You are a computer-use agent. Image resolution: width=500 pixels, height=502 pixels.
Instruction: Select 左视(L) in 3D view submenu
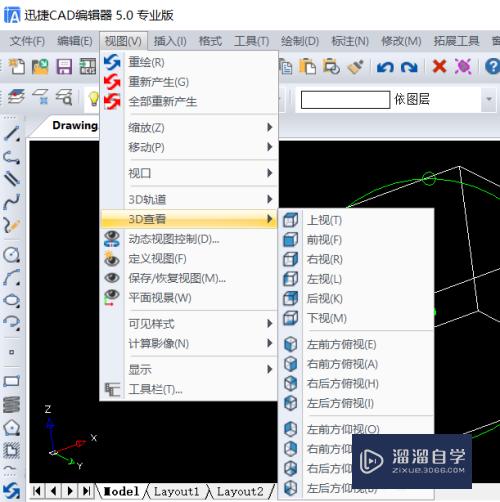pos(356,279)
